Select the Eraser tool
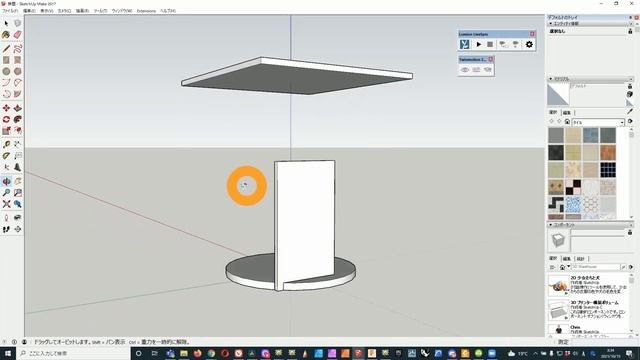640x360 pixels. click(x=17, y=35)
